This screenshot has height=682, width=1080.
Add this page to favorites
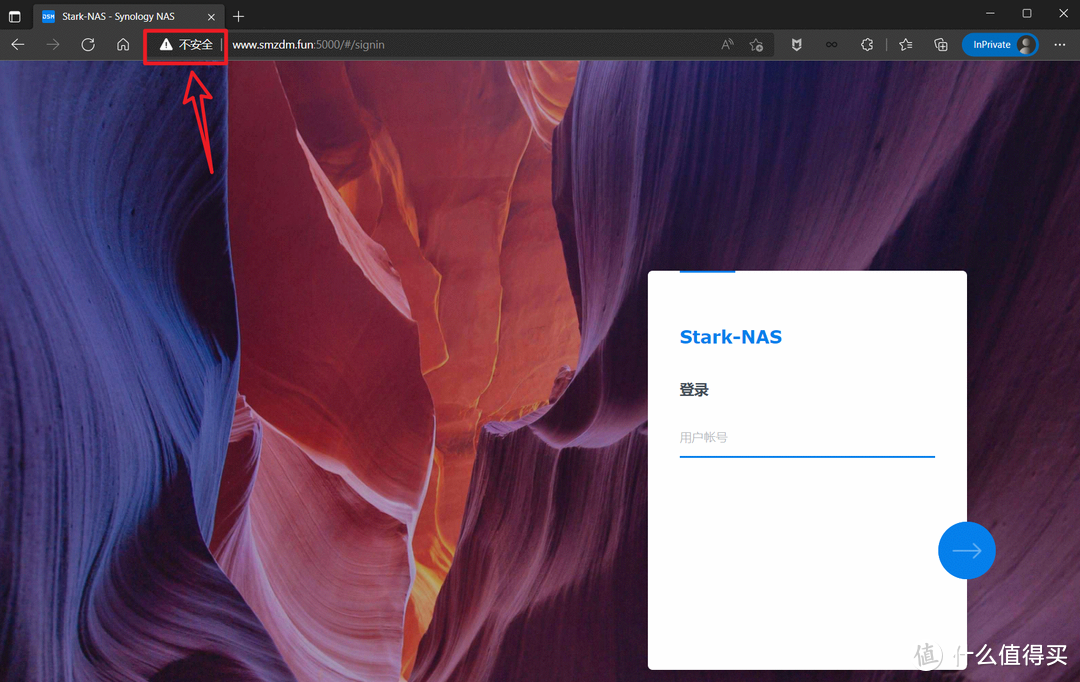pyautogui.click(x=756, y=45)
